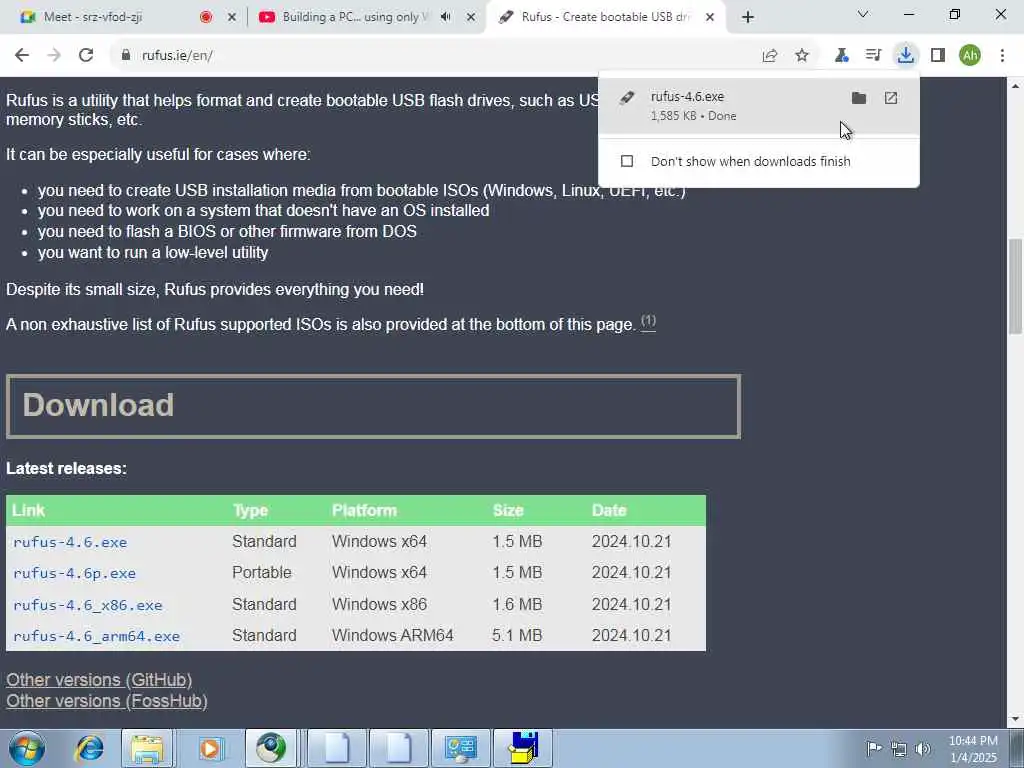Click the Download section heading
The image size is (1024, 768).
pyautogui.click(x=373, y=406)
